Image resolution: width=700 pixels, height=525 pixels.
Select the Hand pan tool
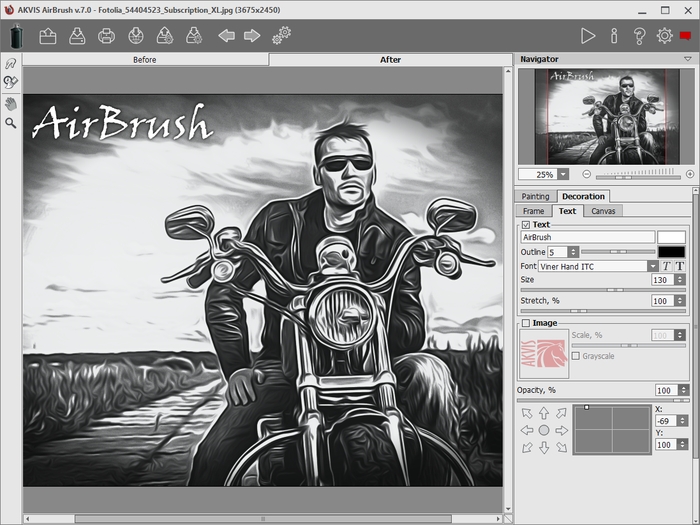(11, 104)
